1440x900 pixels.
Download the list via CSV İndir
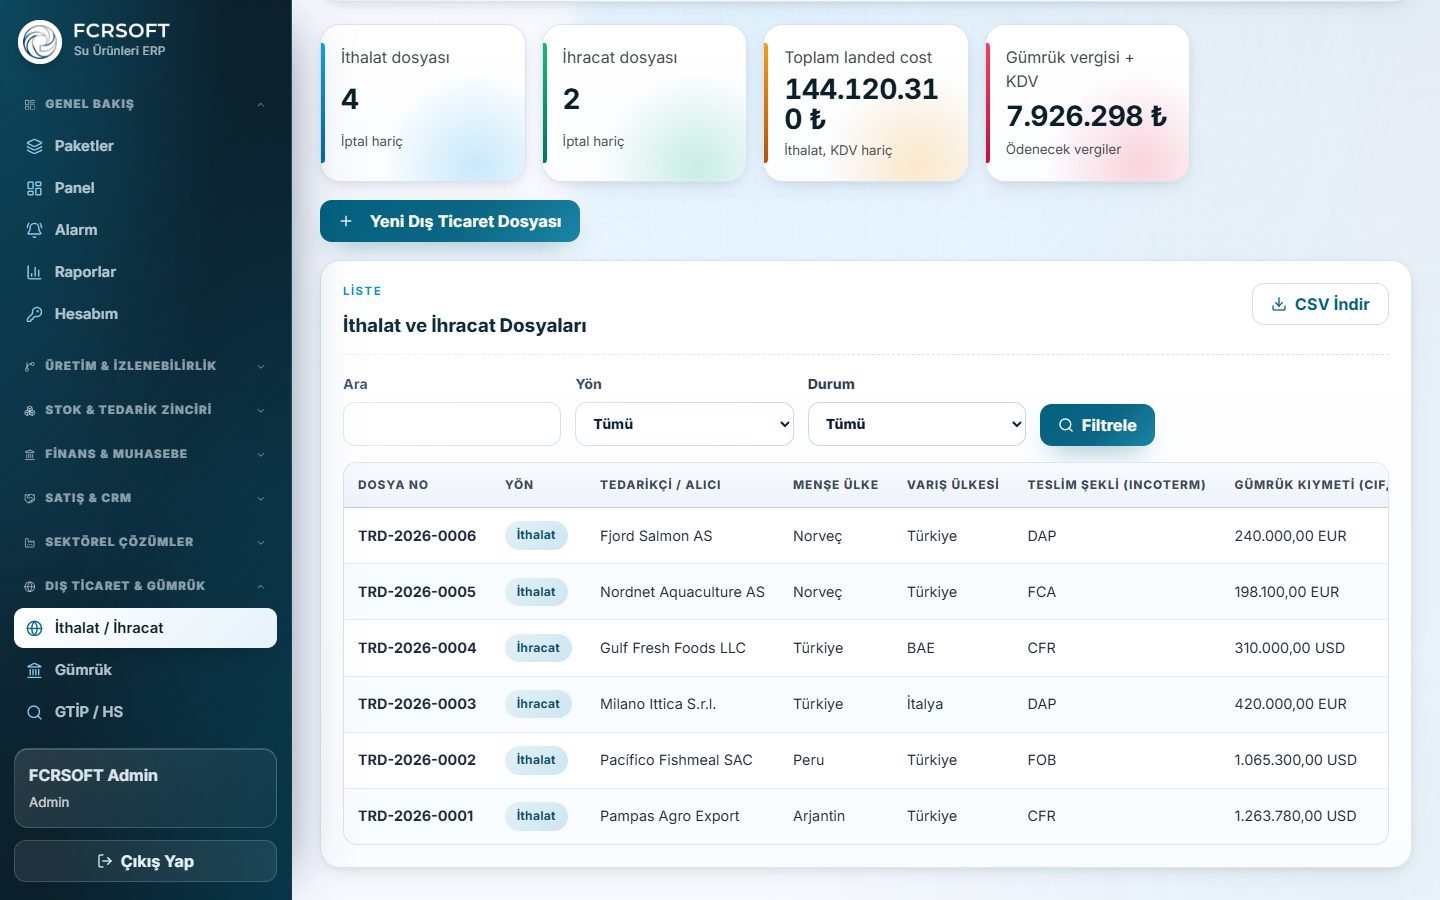(1320, 304)
